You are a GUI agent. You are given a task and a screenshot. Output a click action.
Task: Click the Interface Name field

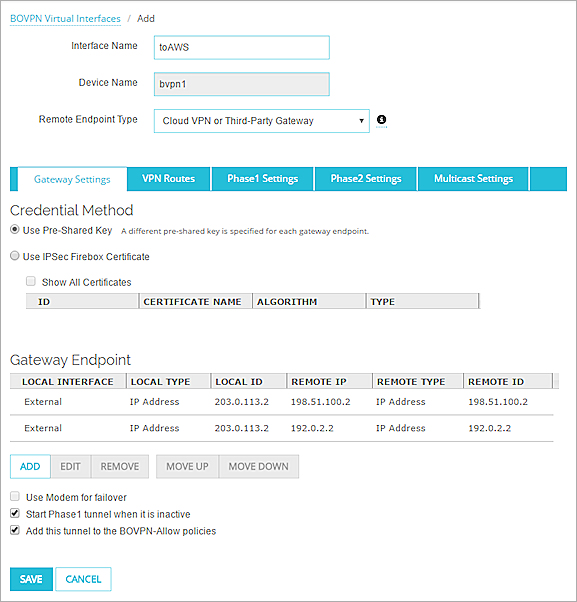tap(242, 48)
